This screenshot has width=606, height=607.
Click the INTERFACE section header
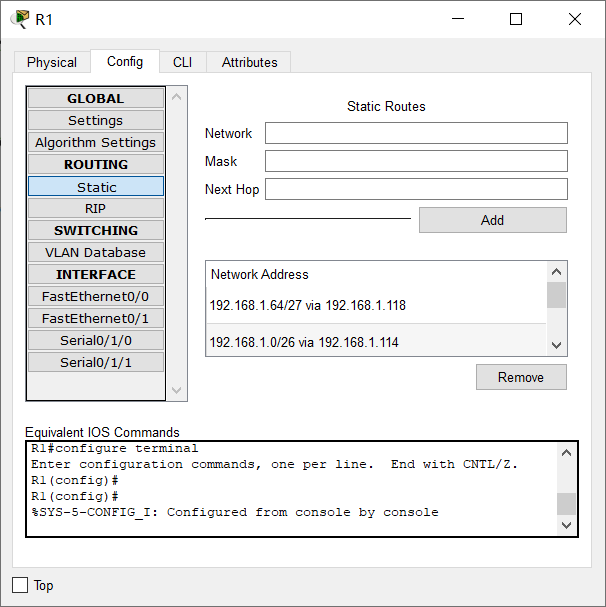point(96,274)
